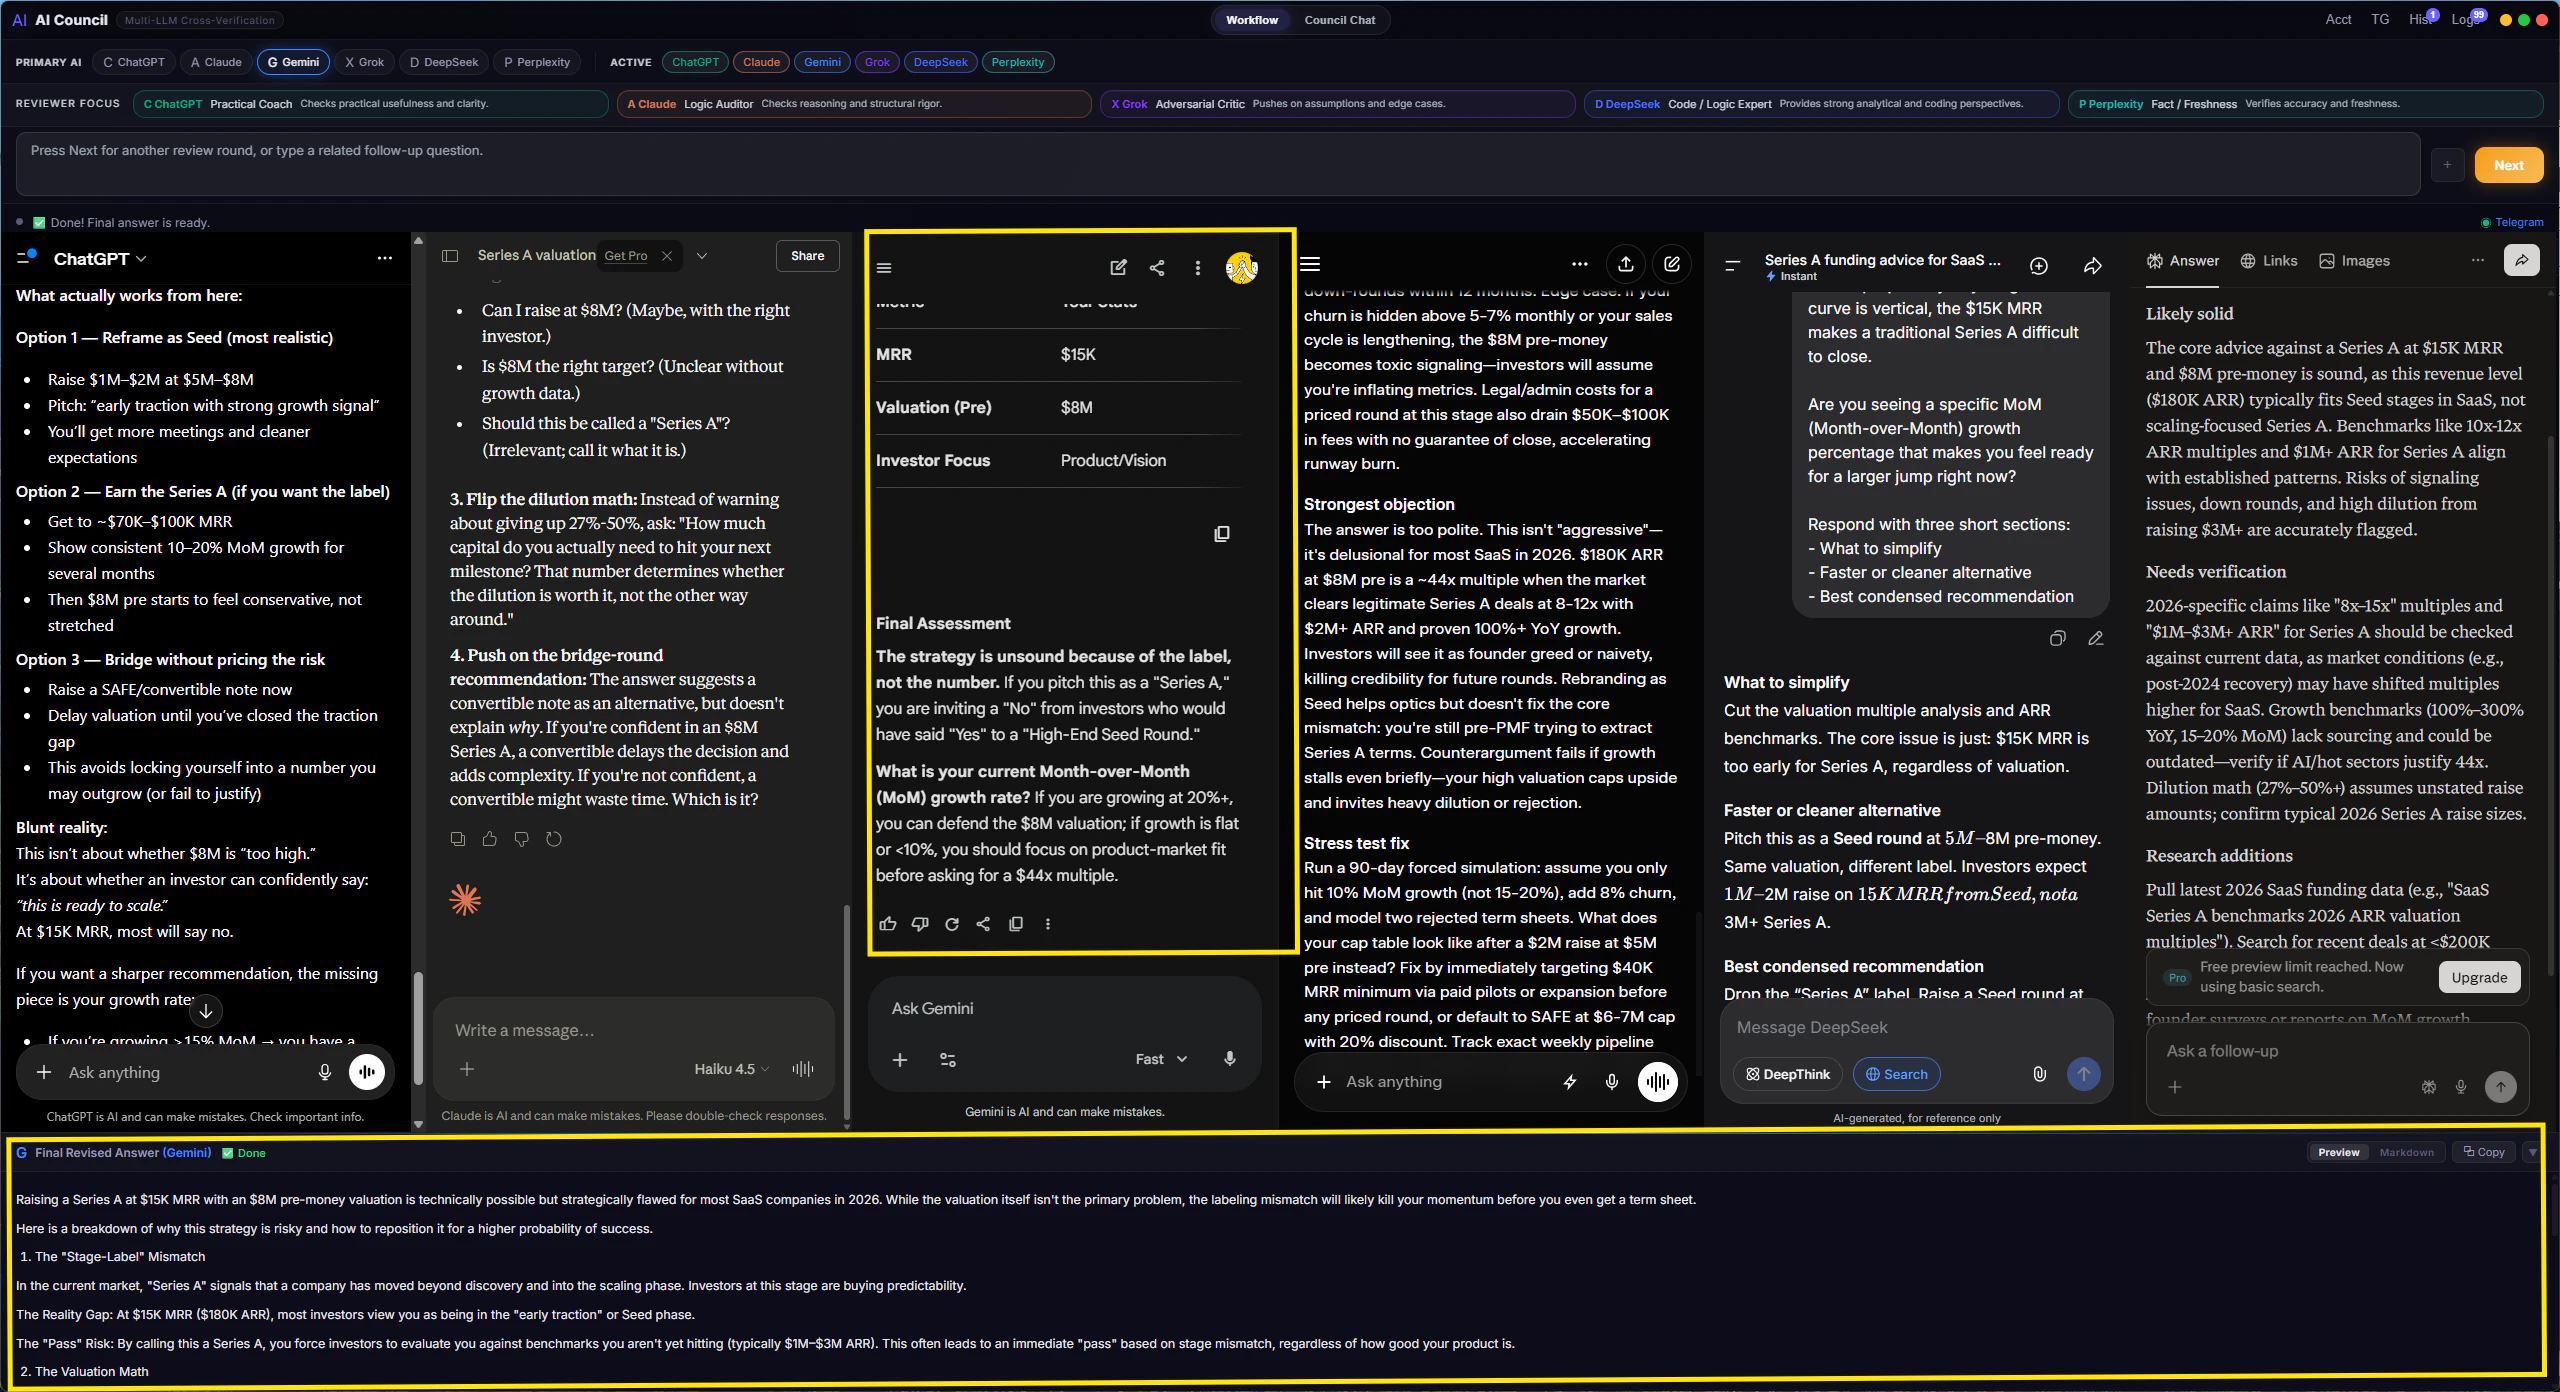
Task: Toggle DeepThink mode in DeepSeek
Action: (x=1788, y=1074)
